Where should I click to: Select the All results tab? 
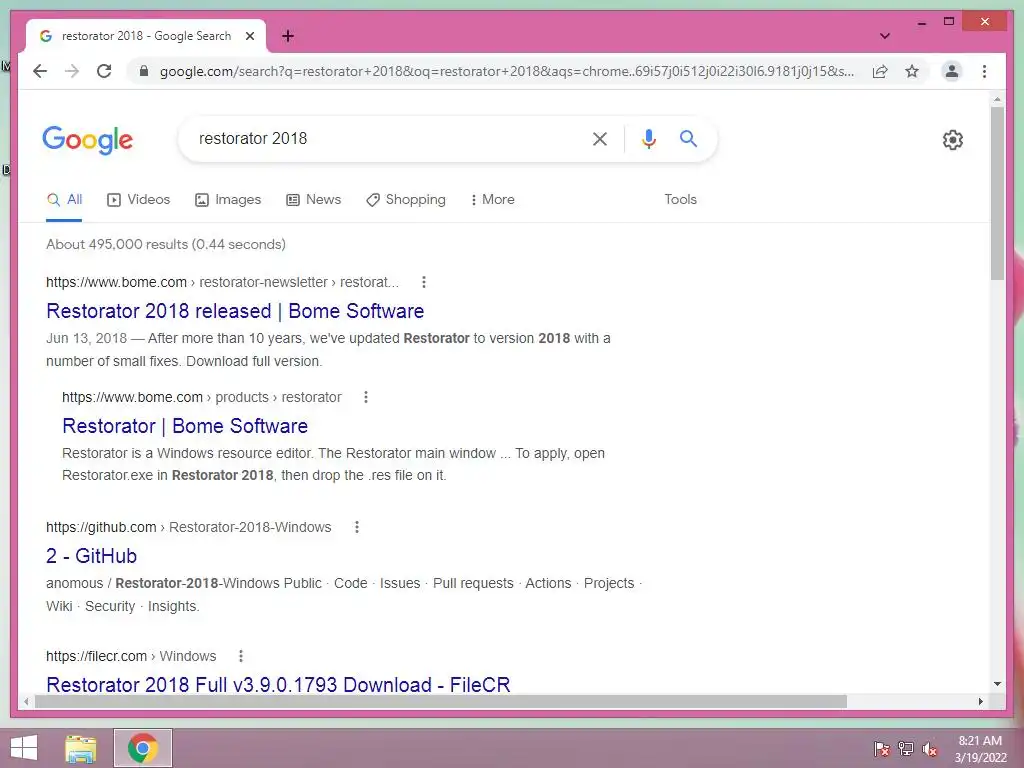click(64, 200)
